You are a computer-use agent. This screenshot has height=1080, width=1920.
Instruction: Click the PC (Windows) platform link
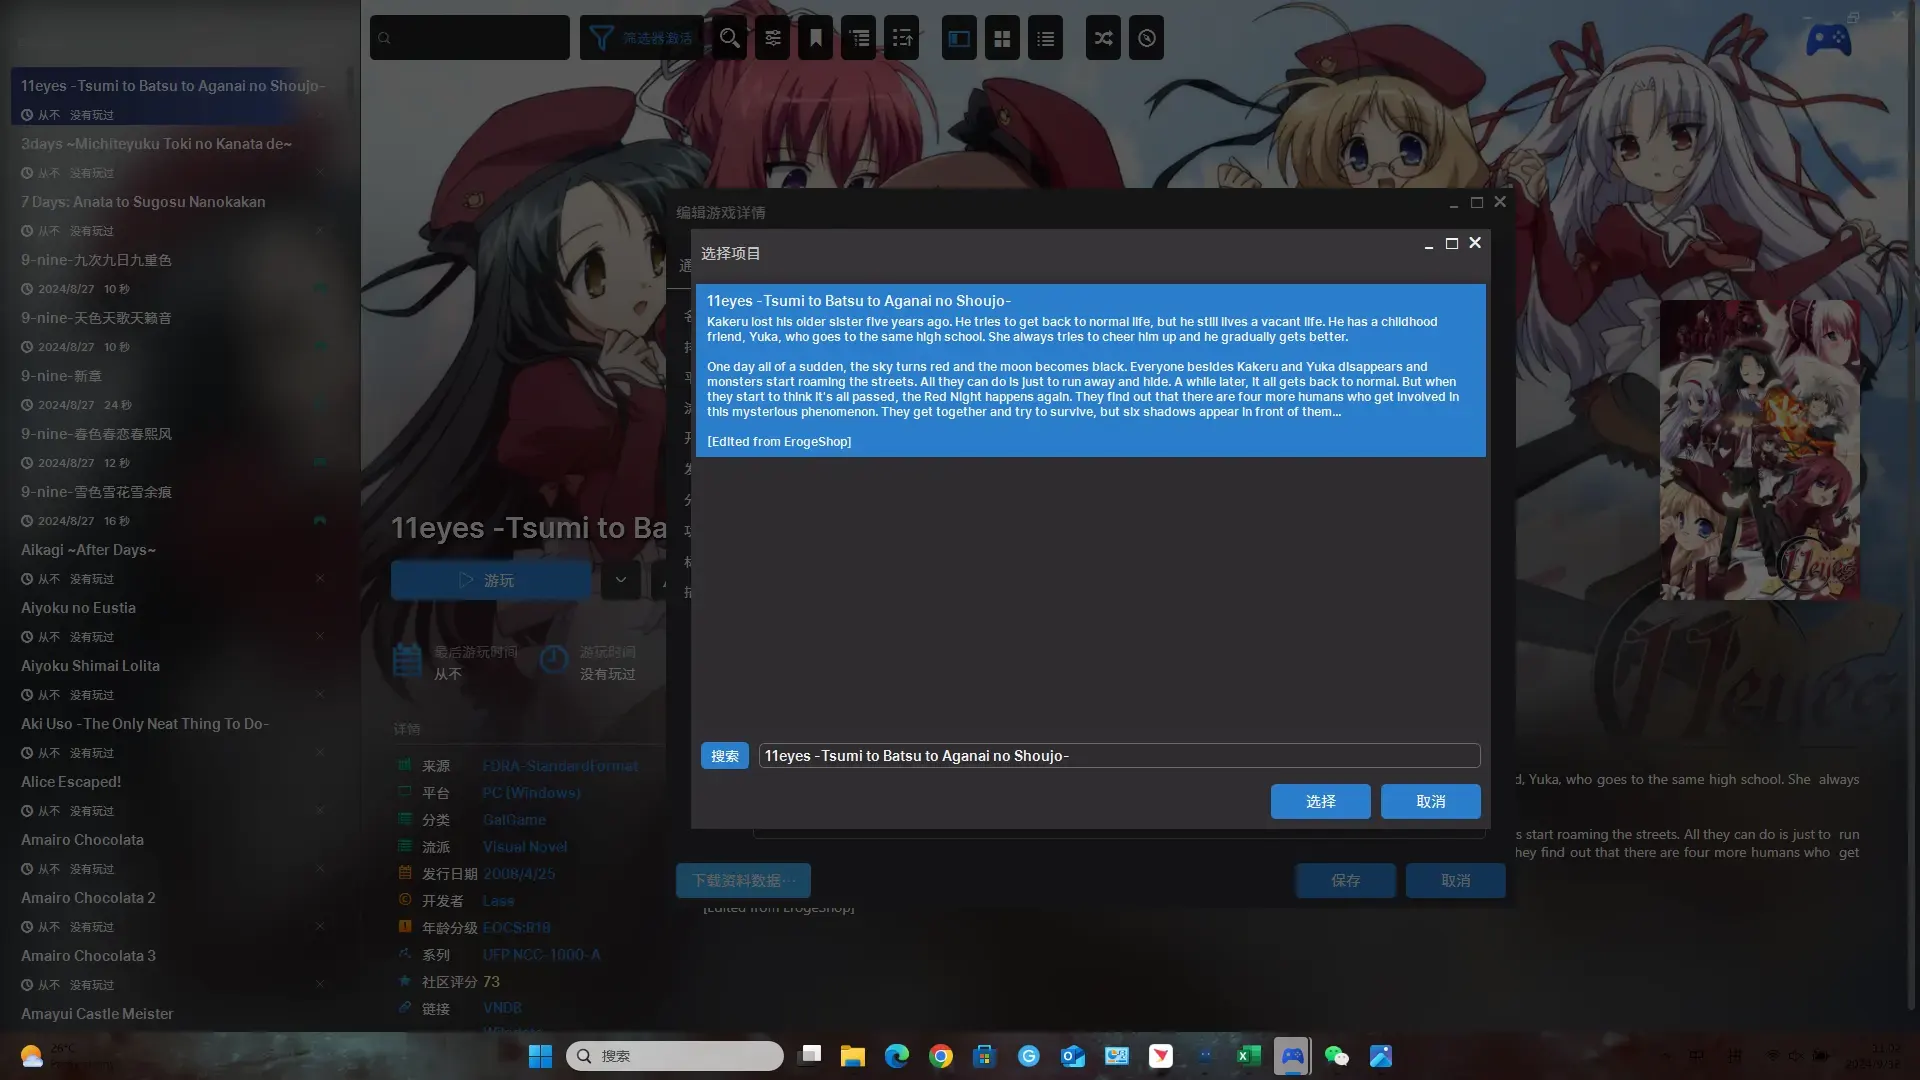(x=531, y=793)
